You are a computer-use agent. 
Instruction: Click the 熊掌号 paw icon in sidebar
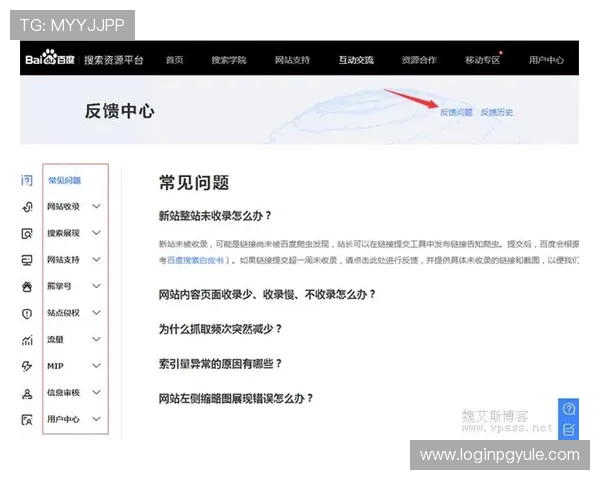(27, 287)
